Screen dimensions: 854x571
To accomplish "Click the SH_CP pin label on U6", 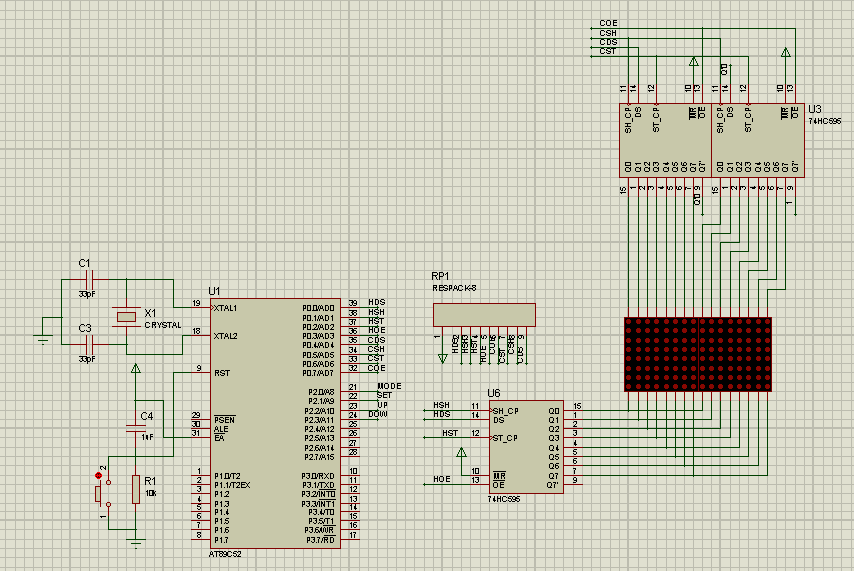I will (x=505, y=411).
